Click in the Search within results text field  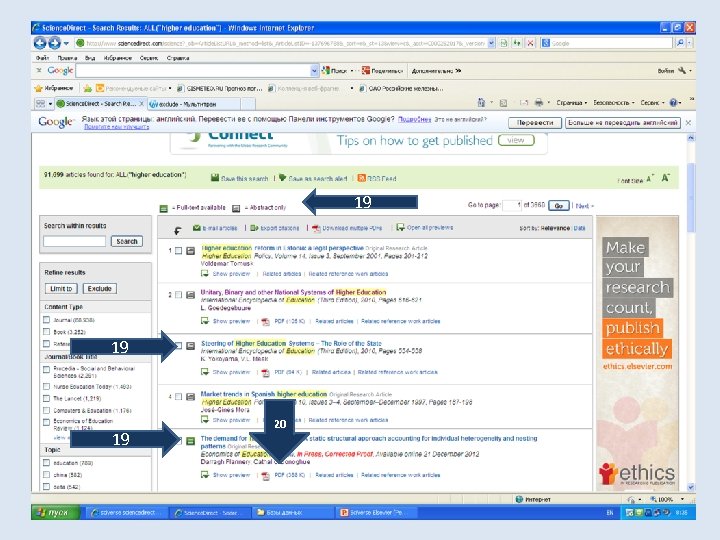click(x=74, y=241)
